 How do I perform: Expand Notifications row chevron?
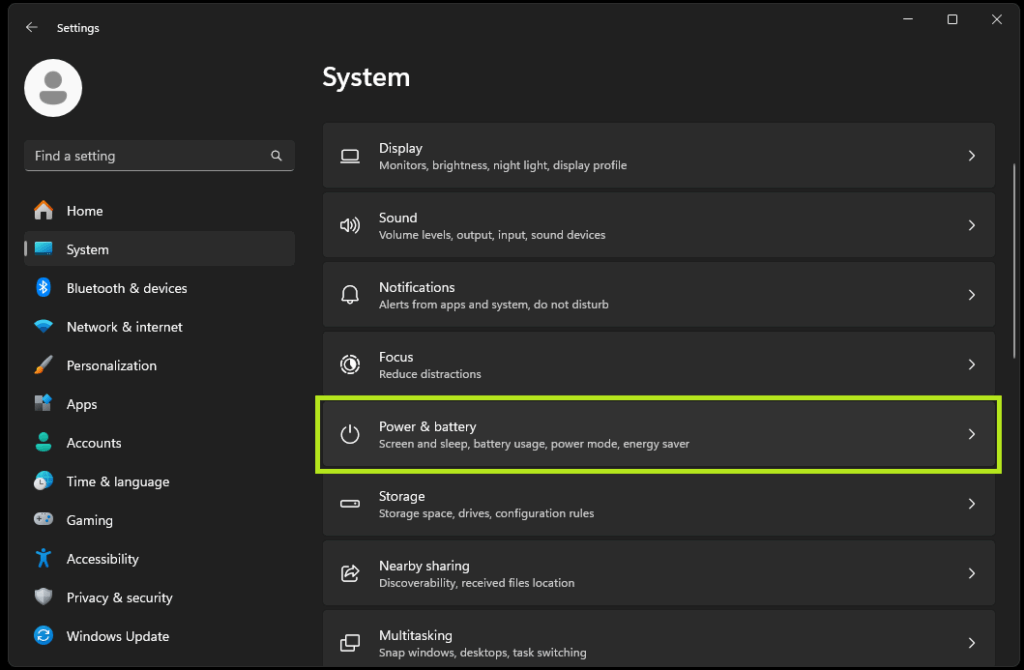tap(972, 295)
